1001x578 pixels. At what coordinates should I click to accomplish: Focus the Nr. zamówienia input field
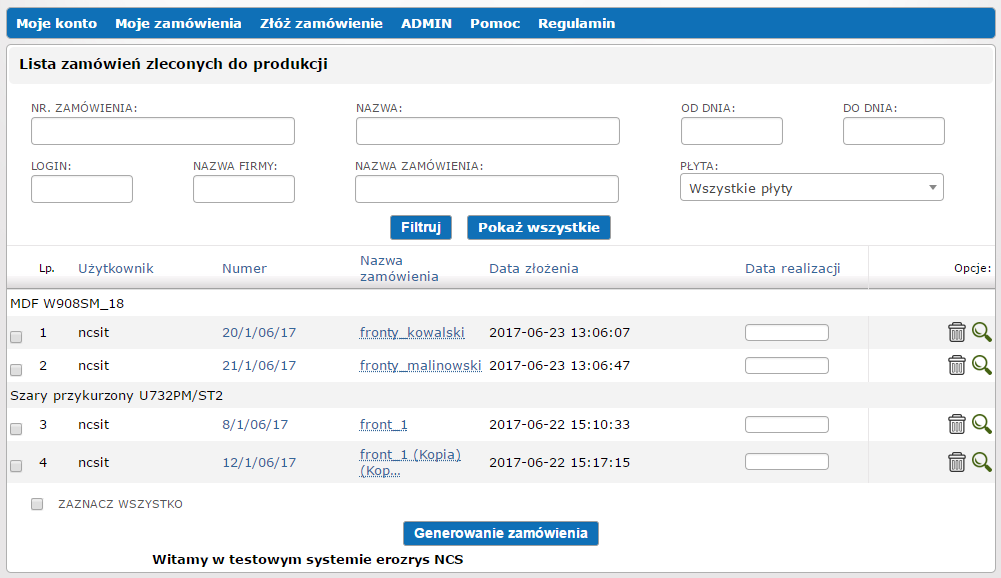coord(163,131)
